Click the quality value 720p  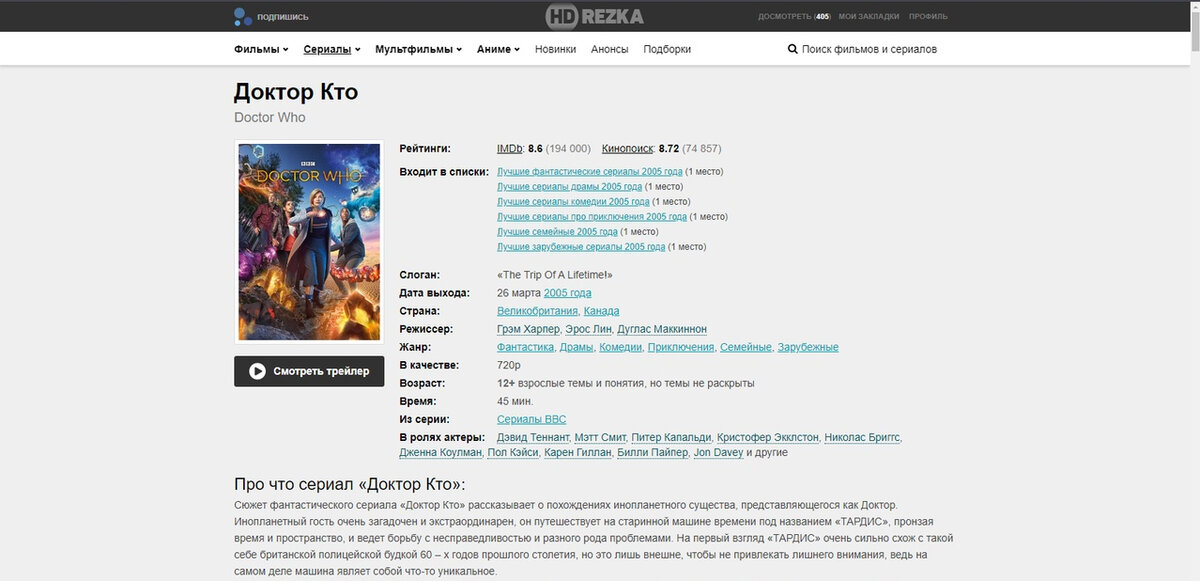509,365
